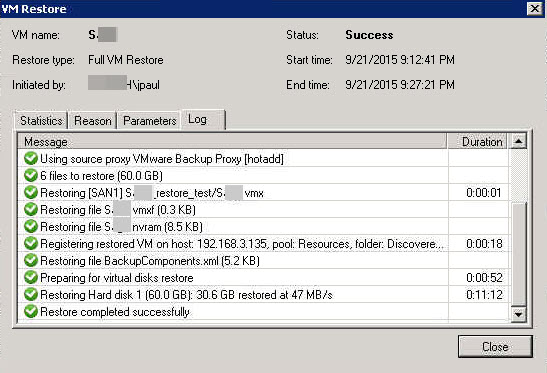Click green check beside 'Restoring Hard disk 1'
The width and height of the screenshot is (547, 373).
coord(31,294)
